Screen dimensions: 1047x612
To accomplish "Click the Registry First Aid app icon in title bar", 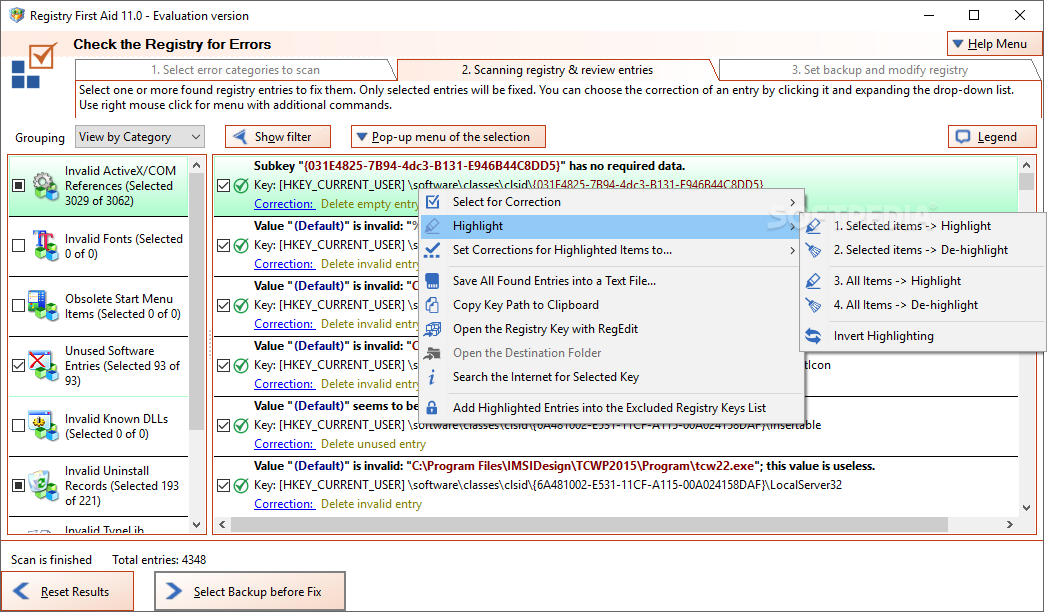I will [x=17, y=15].
